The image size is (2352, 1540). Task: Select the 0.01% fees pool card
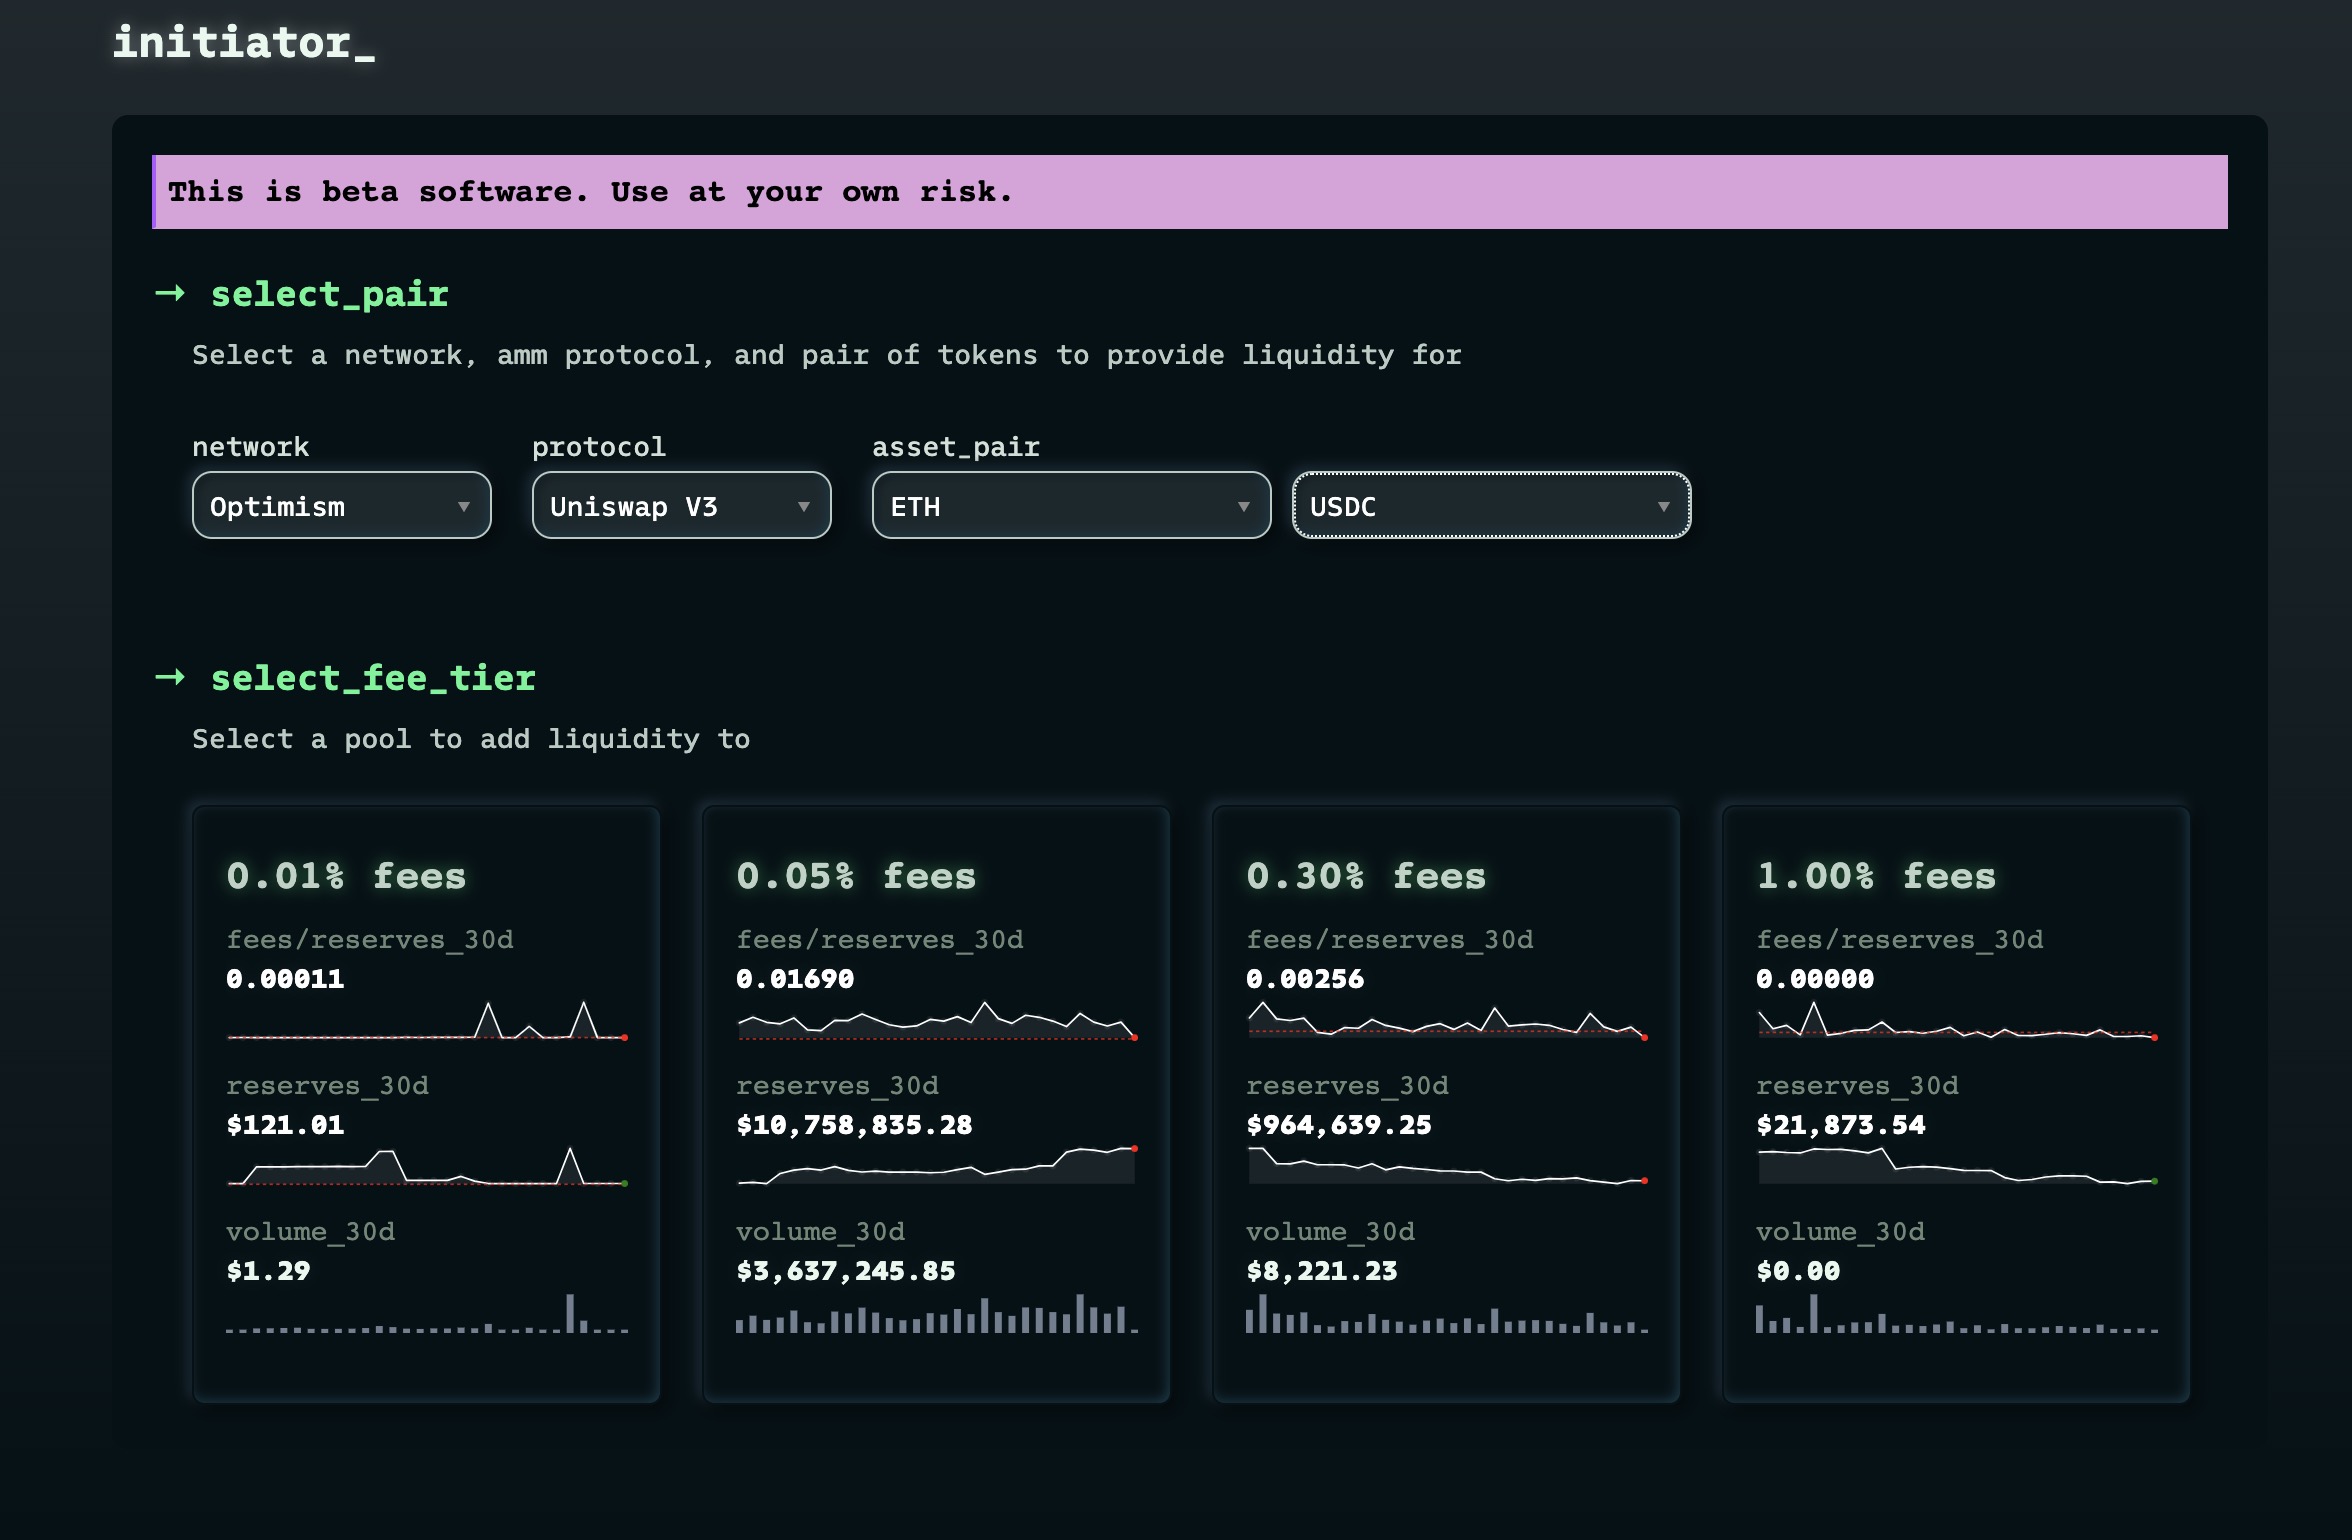coord(426,1104)
